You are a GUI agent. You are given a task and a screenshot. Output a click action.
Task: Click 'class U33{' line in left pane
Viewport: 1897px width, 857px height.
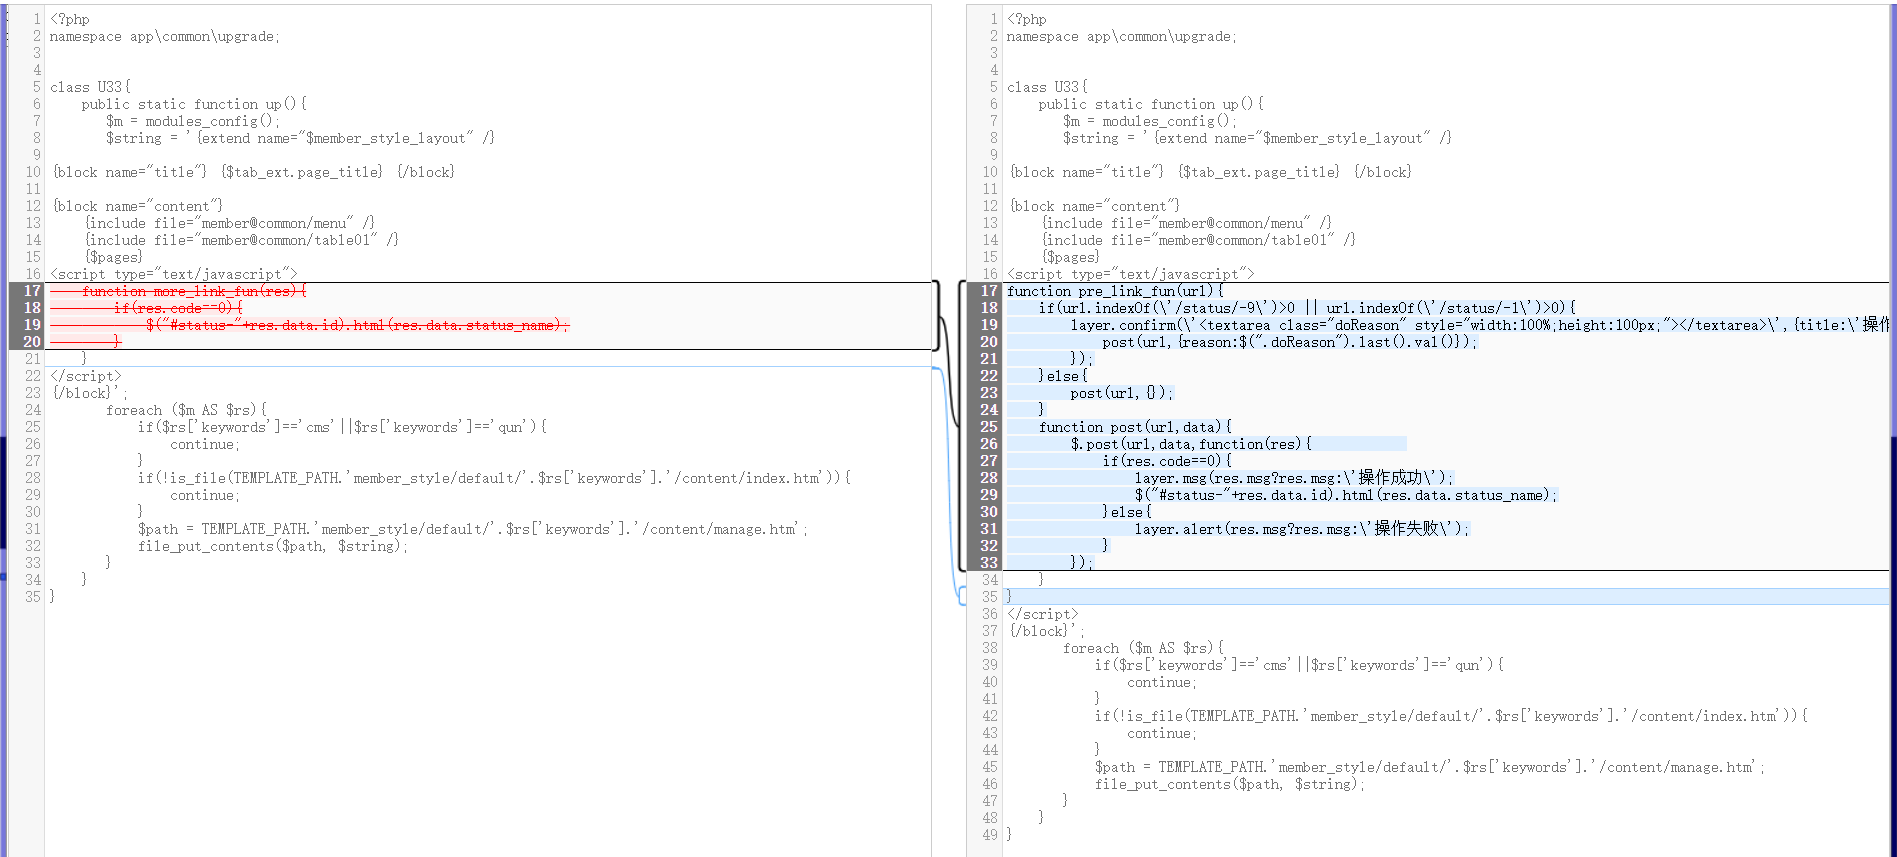[x=90, y=87]
